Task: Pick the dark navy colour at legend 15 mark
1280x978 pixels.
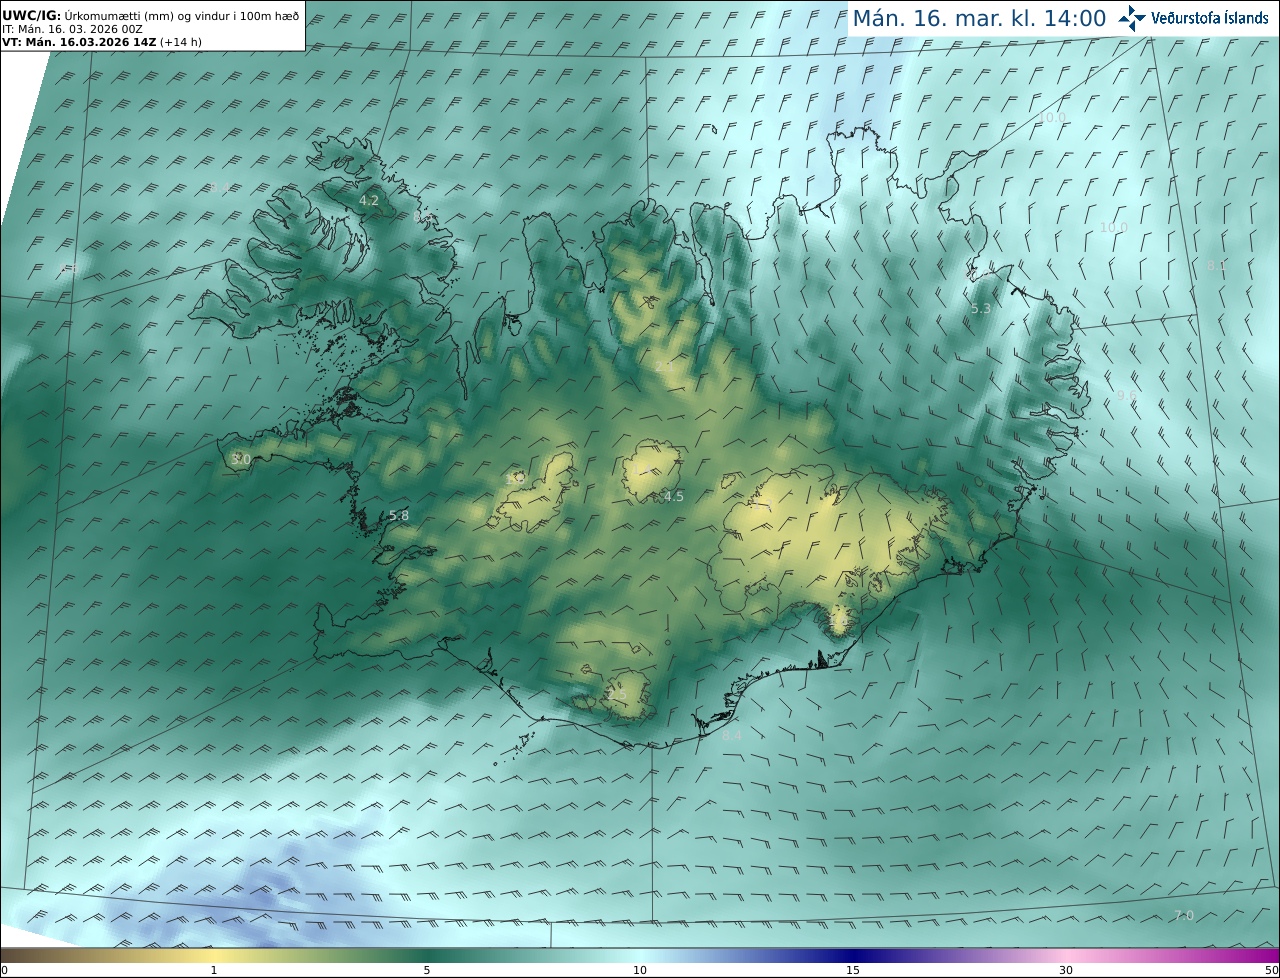Action: [x=852, y=955]
